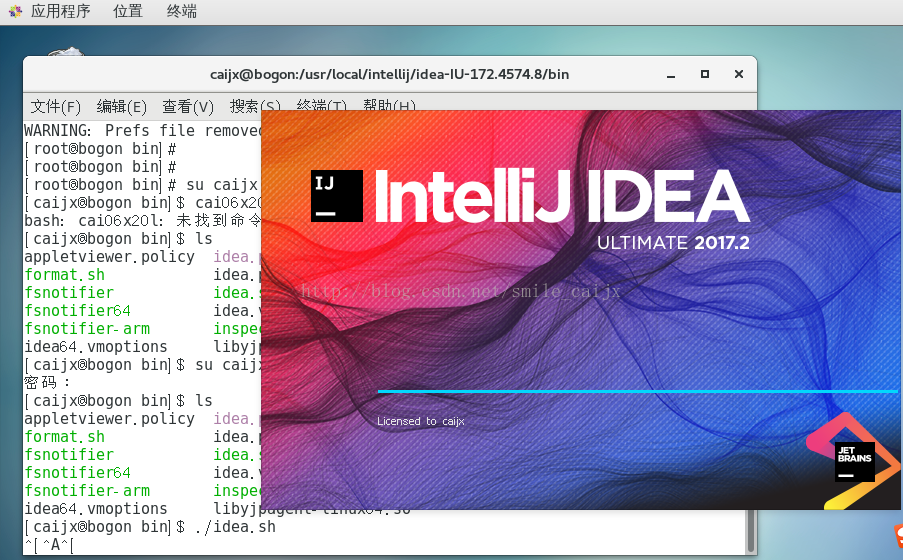Click the terminal title bar text
903x560 pixels.
(x=389, y=74)
